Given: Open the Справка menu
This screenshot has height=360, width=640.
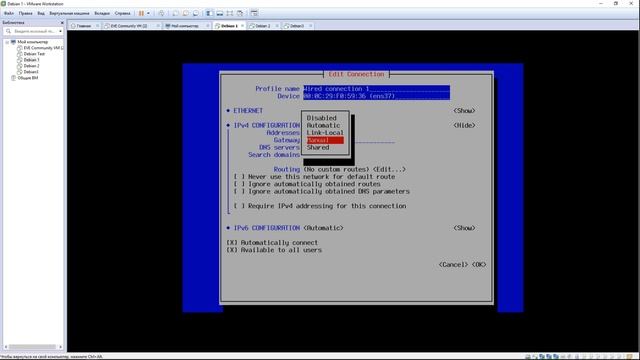Looking at the screenshot, I should click(122, 13).
